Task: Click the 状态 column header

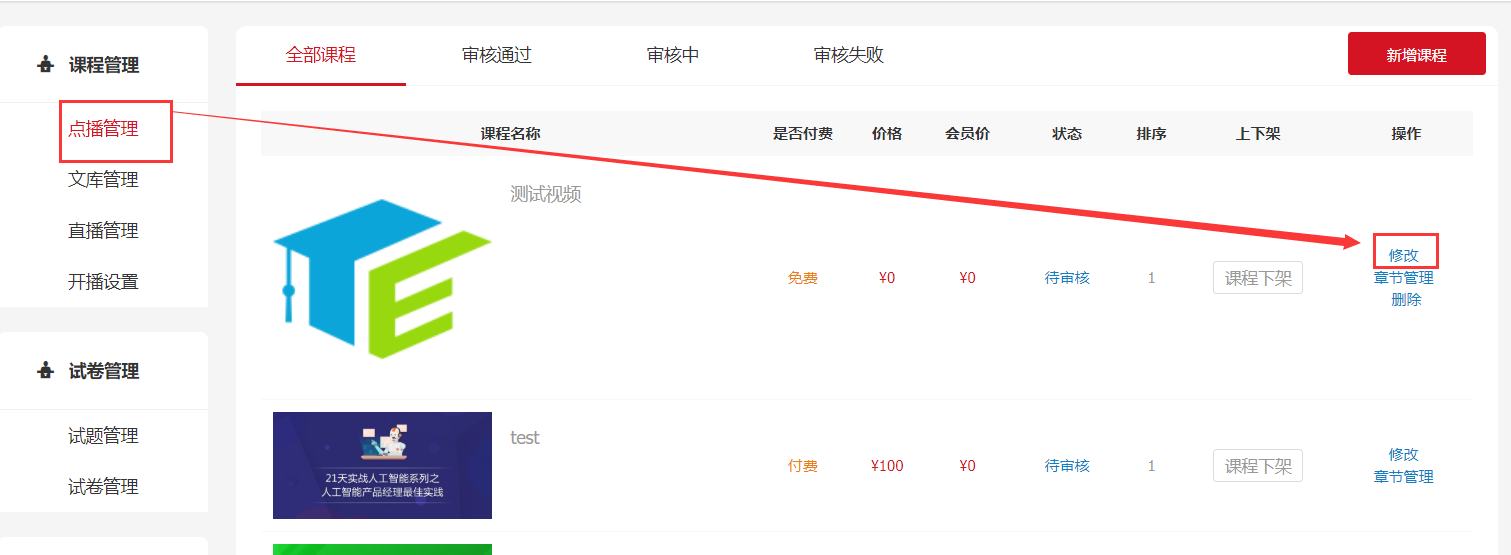Action: coord(1067,133)
